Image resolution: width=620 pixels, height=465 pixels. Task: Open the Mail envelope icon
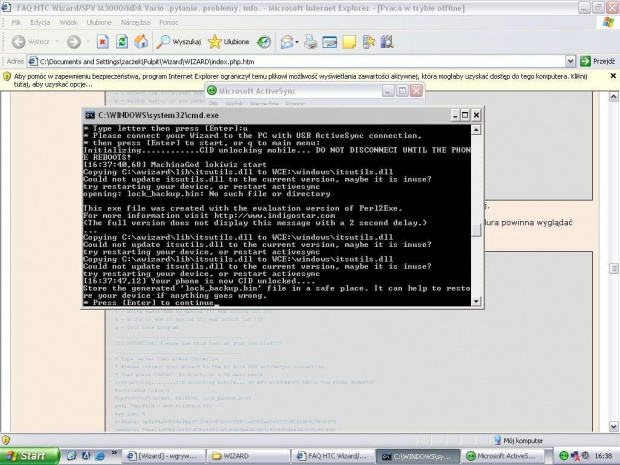[287, 42]
